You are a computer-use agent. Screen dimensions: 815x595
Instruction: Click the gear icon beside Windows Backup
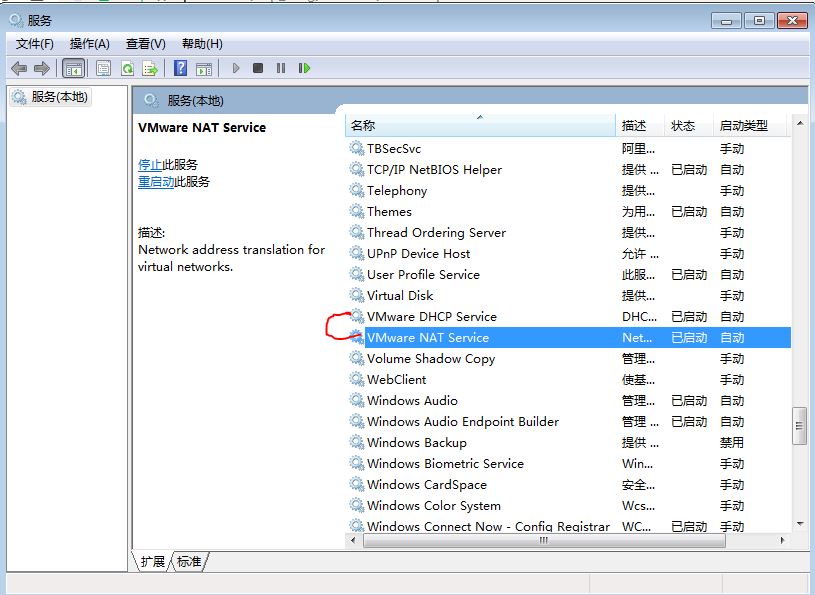coord(357,442)
